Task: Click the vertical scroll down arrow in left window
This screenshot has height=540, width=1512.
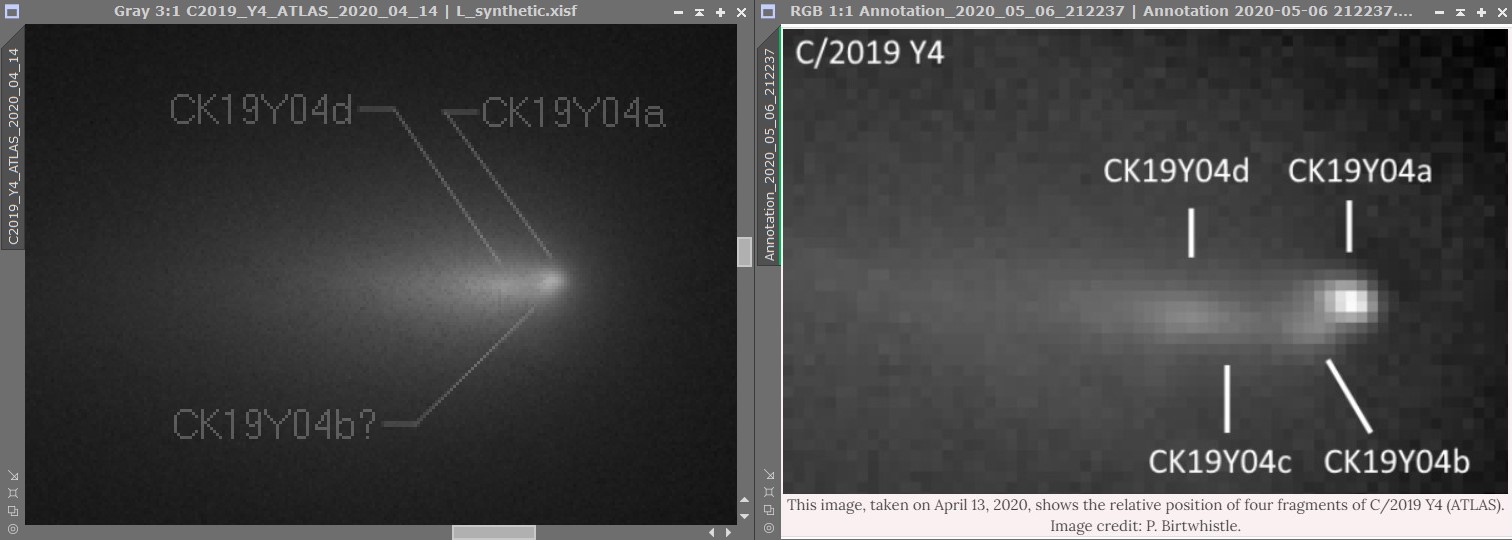Action: (x=744, y=516)
